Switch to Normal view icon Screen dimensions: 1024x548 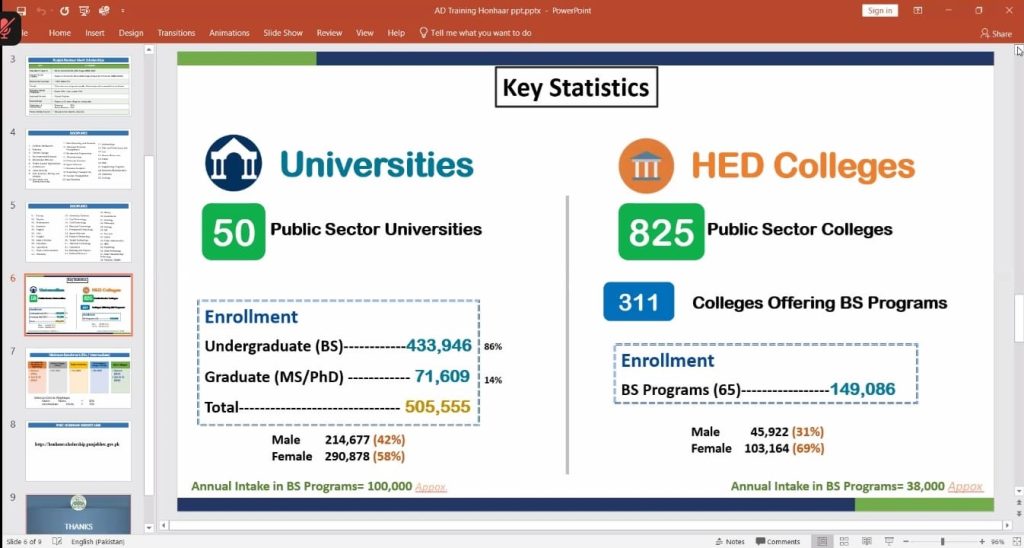pos(822,541)
